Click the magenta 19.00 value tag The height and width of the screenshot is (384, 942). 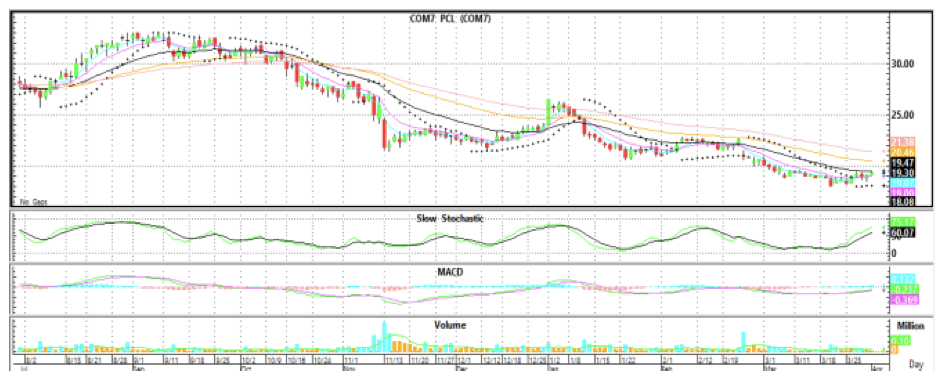click(x=902, y=192)
